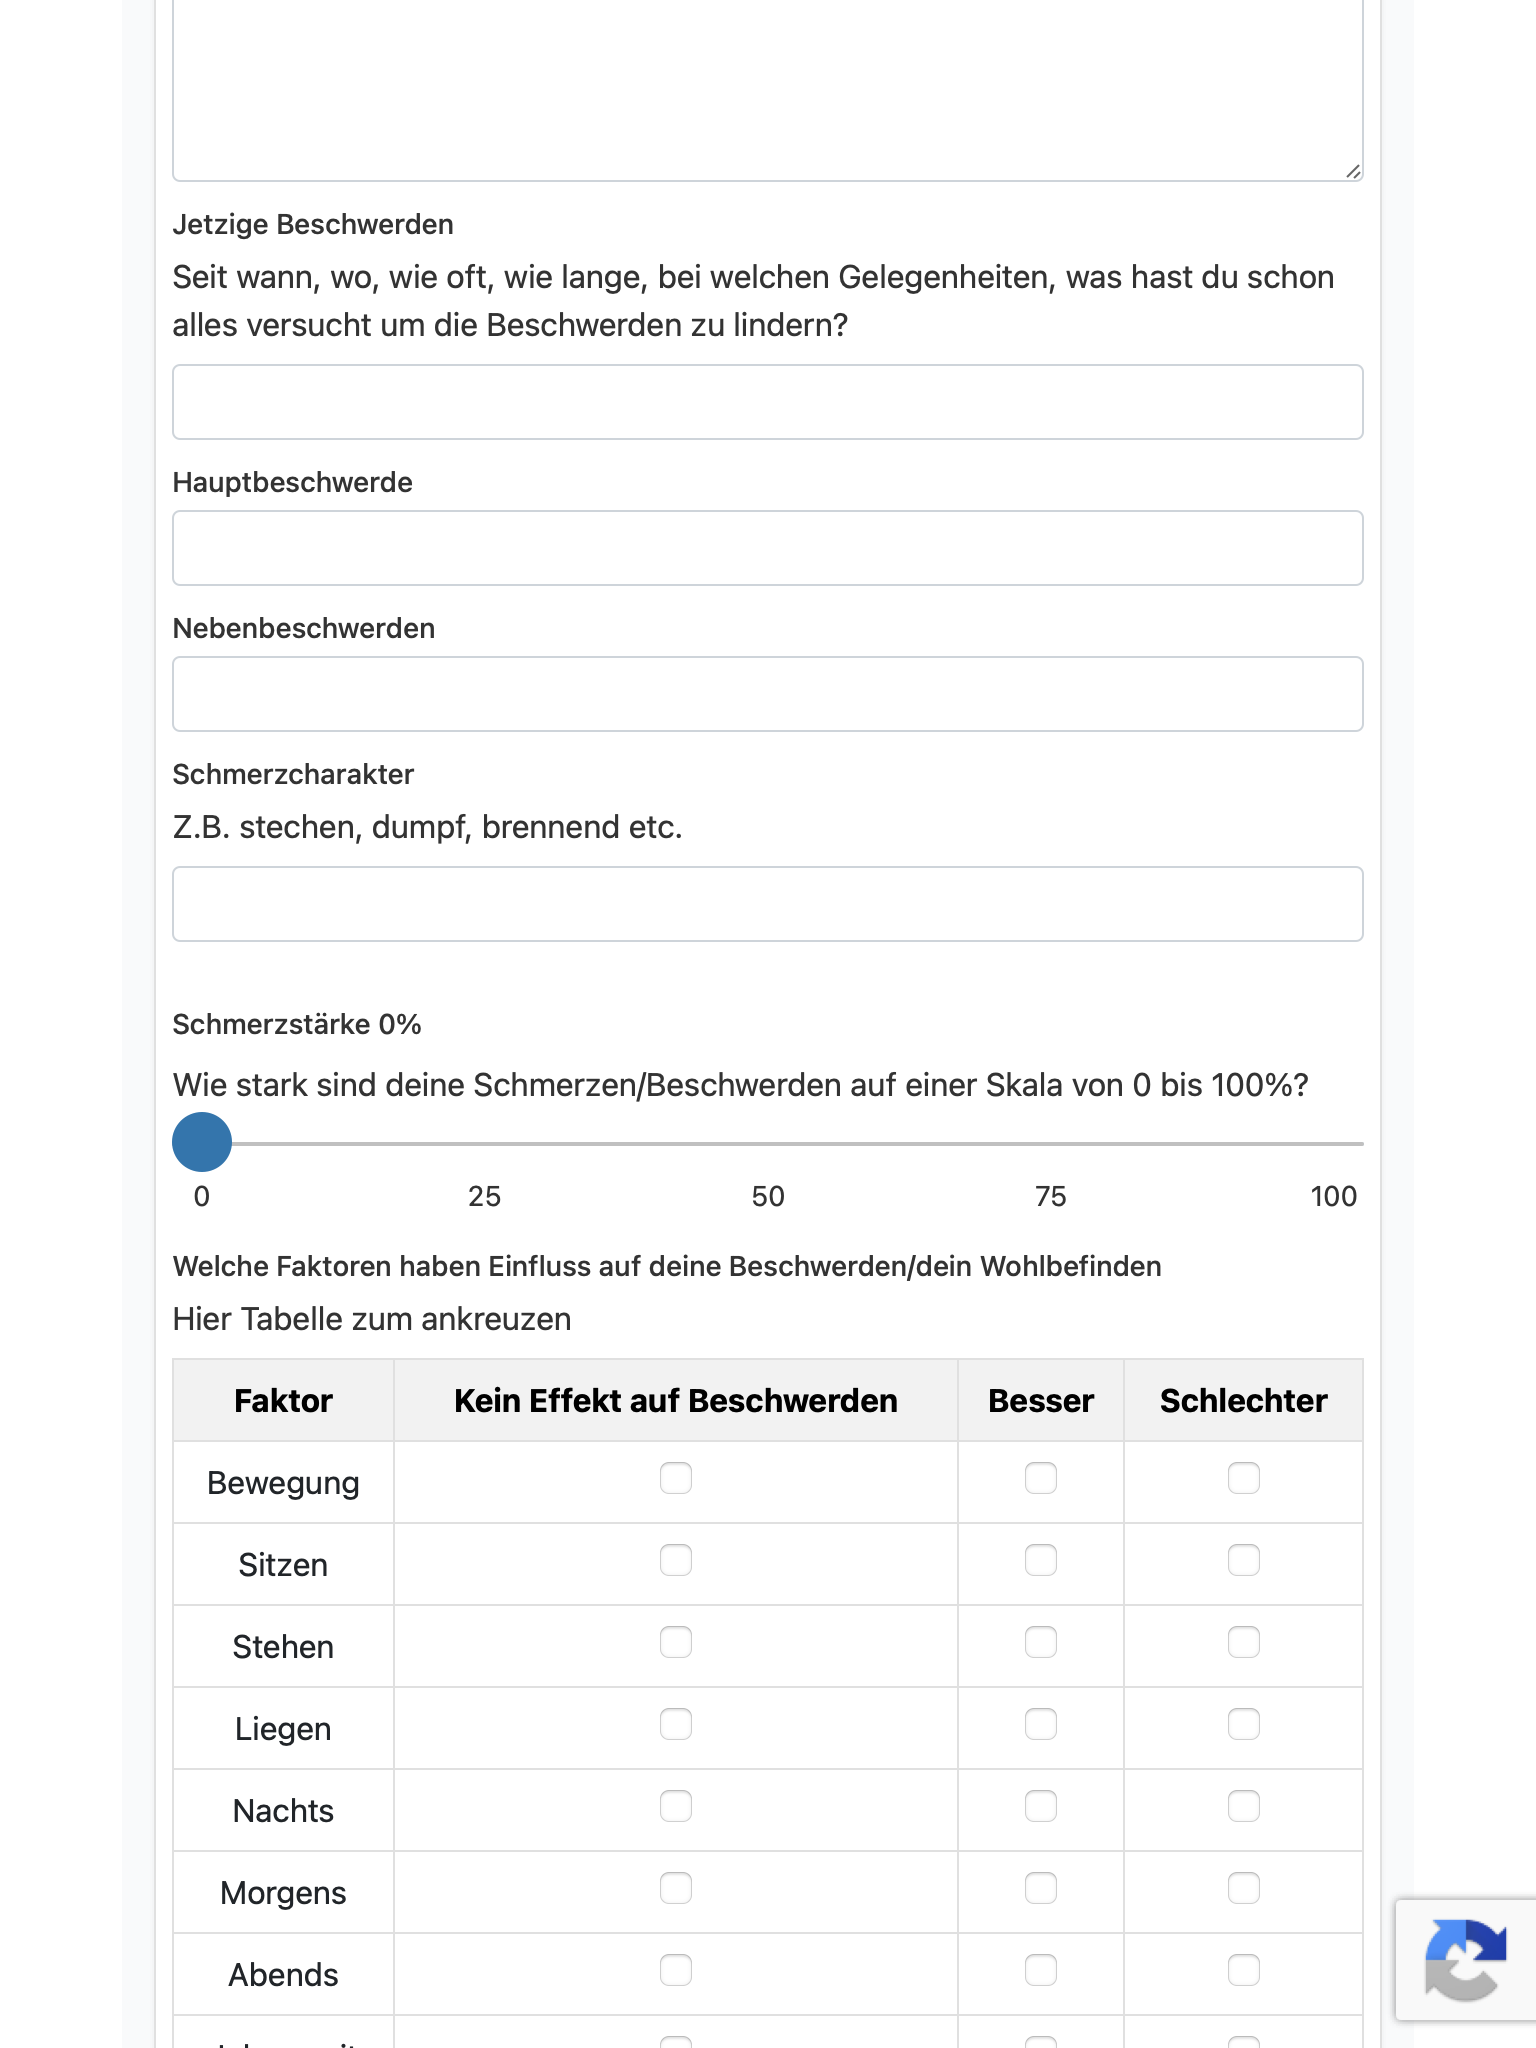Tick 'Schlechter' checkbox for Nachts
Image resolution: width=1536 pixels, height=2048 pixels.
(1244, 1806)
